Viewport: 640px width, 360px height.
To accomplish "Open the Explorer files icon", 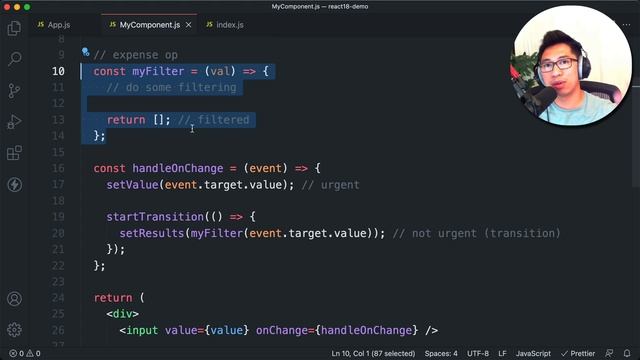I will [14, 28].
